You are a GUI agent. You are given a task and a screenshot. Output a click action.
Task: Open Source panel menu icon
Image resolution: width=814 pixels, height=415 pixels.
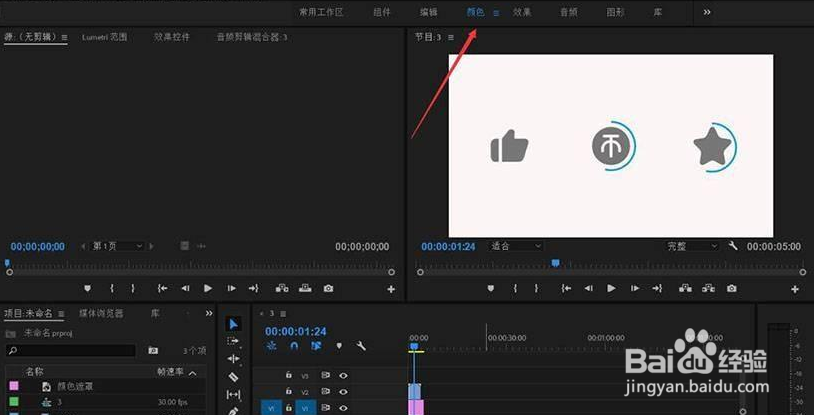click(x=64, y=37)
